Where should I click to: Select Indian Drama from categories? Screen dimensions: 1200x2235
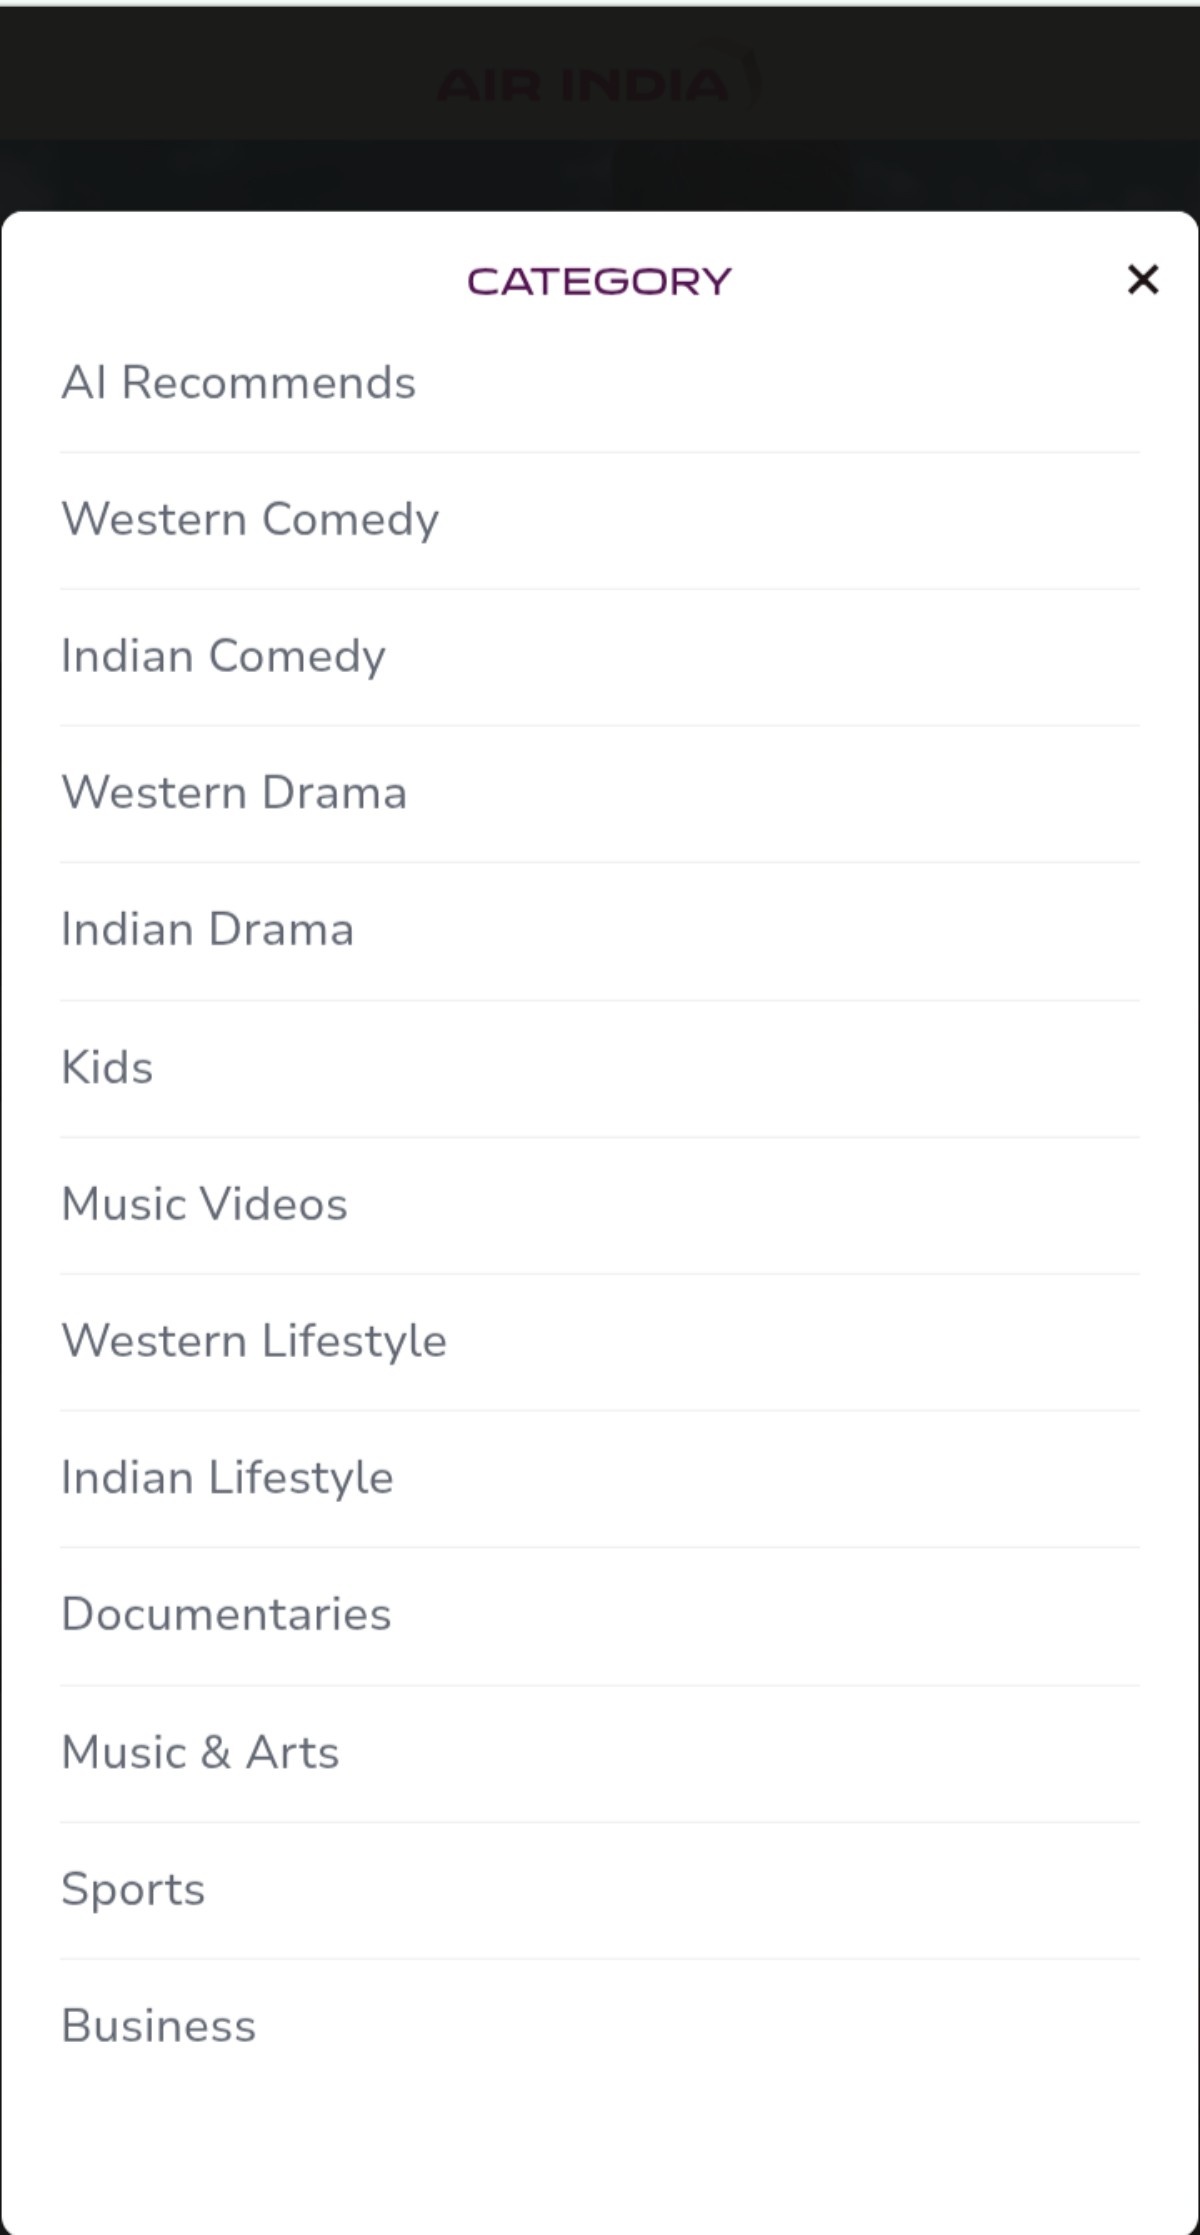pos(207,930)
